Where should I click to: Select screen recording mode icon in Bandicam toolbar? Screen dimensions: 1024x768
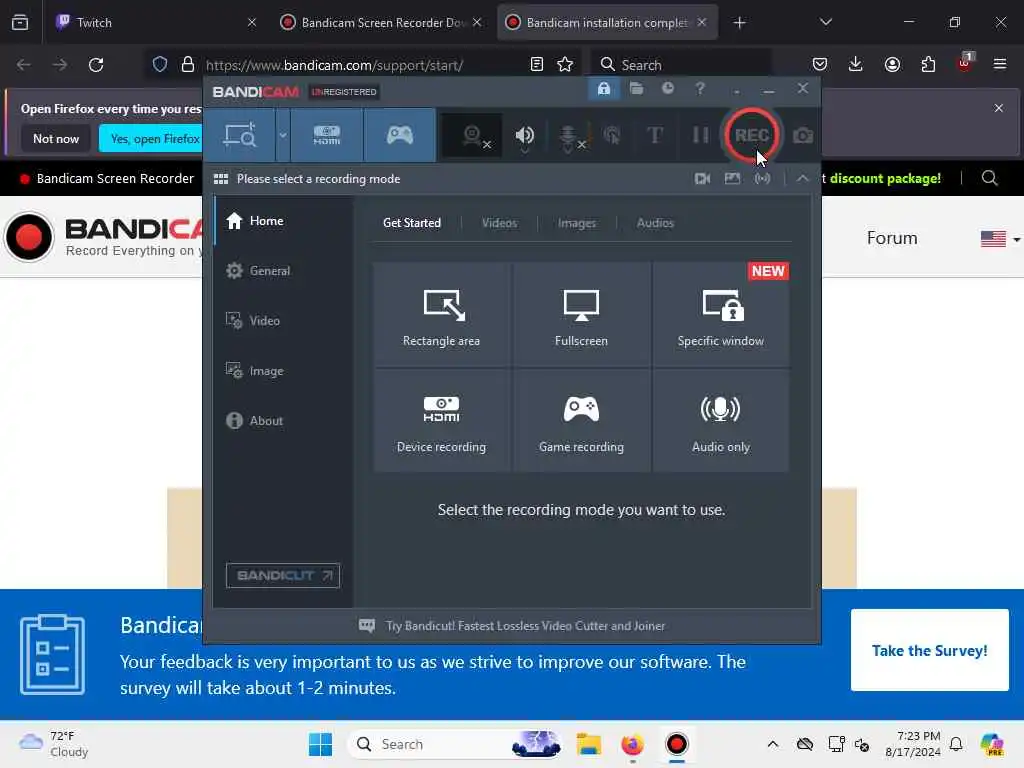[240, 135]
